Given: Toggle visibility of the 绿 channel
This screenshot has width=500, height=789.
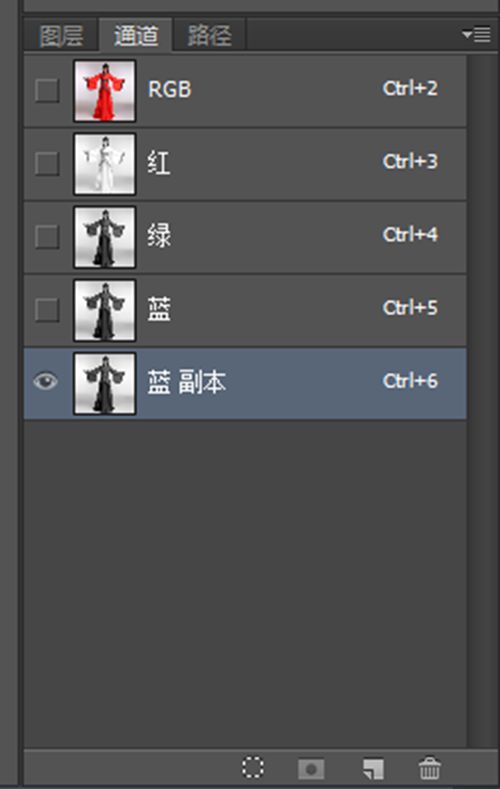Looking at the screenshot, I should [x=47, y=236].
